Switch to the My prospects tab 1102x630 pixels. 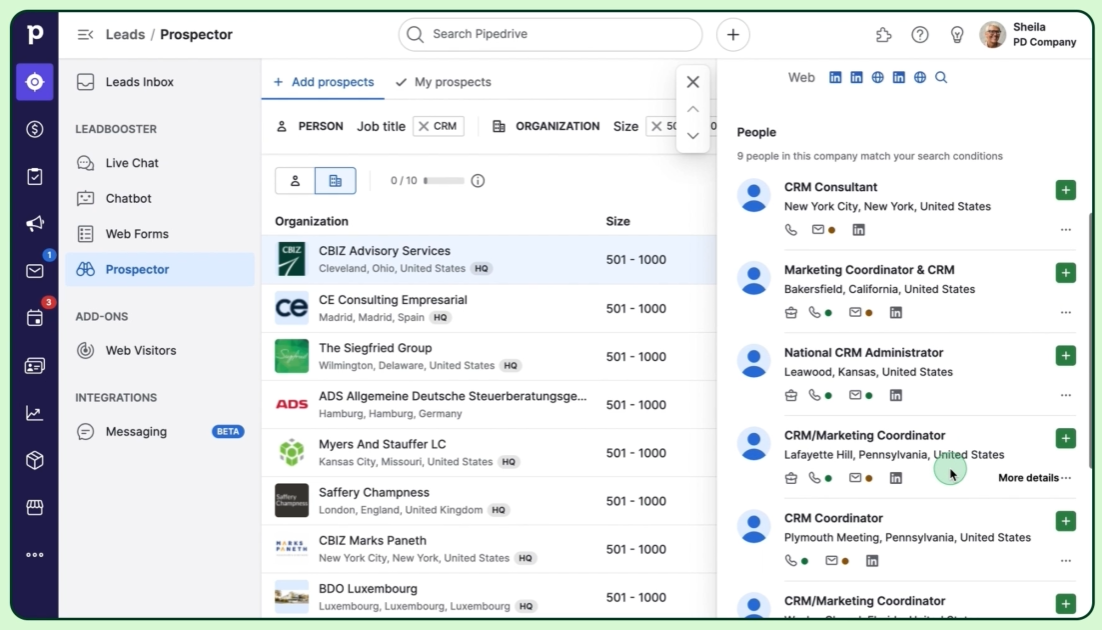pos(443,82)
